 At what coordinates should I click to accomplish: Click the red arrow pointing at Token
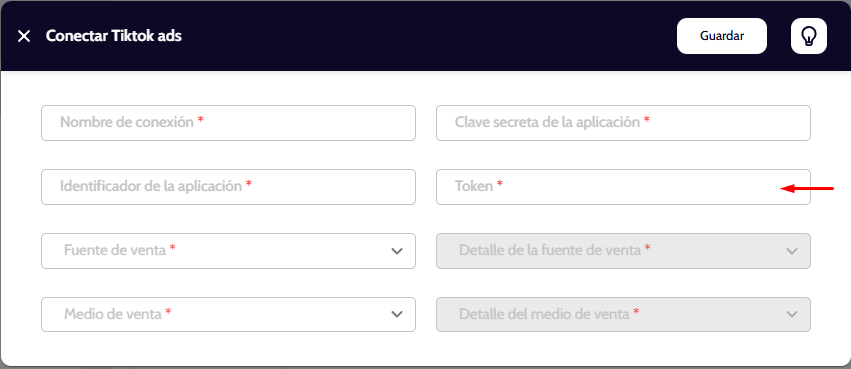806,189
